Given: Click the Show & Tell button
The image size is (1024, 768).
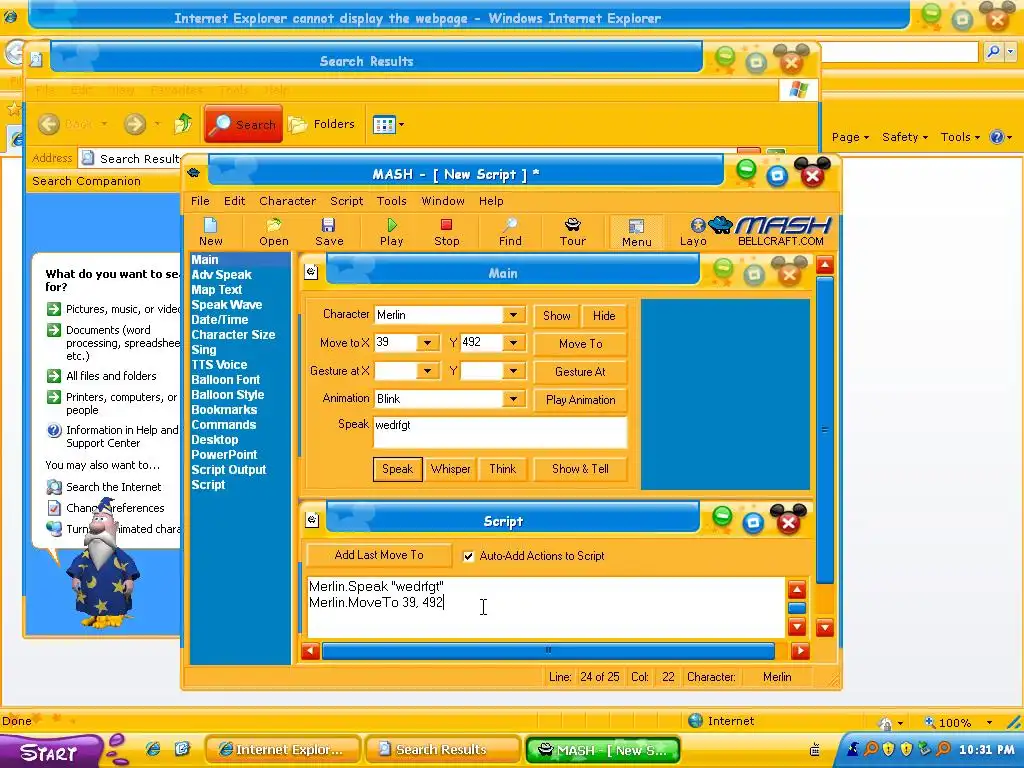Looking at the screenshot, I should click(x=581, y=469).
